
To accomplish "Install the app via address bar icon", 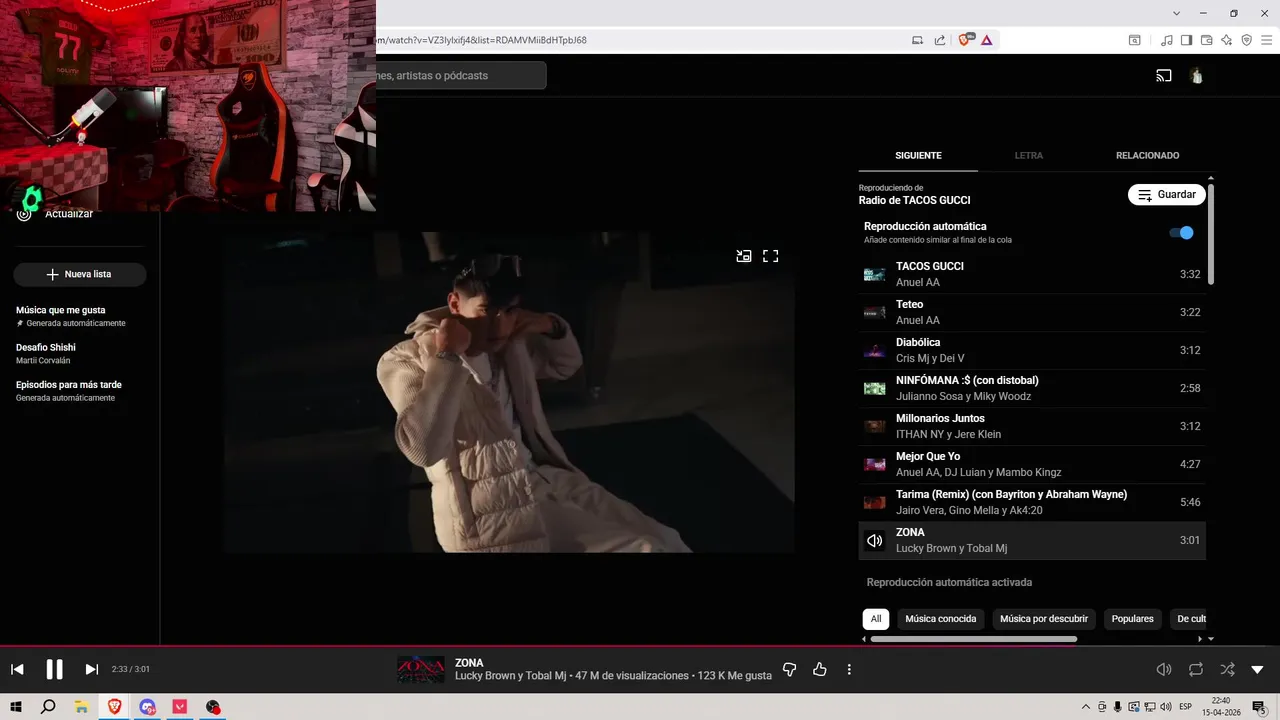I will 917,40.
